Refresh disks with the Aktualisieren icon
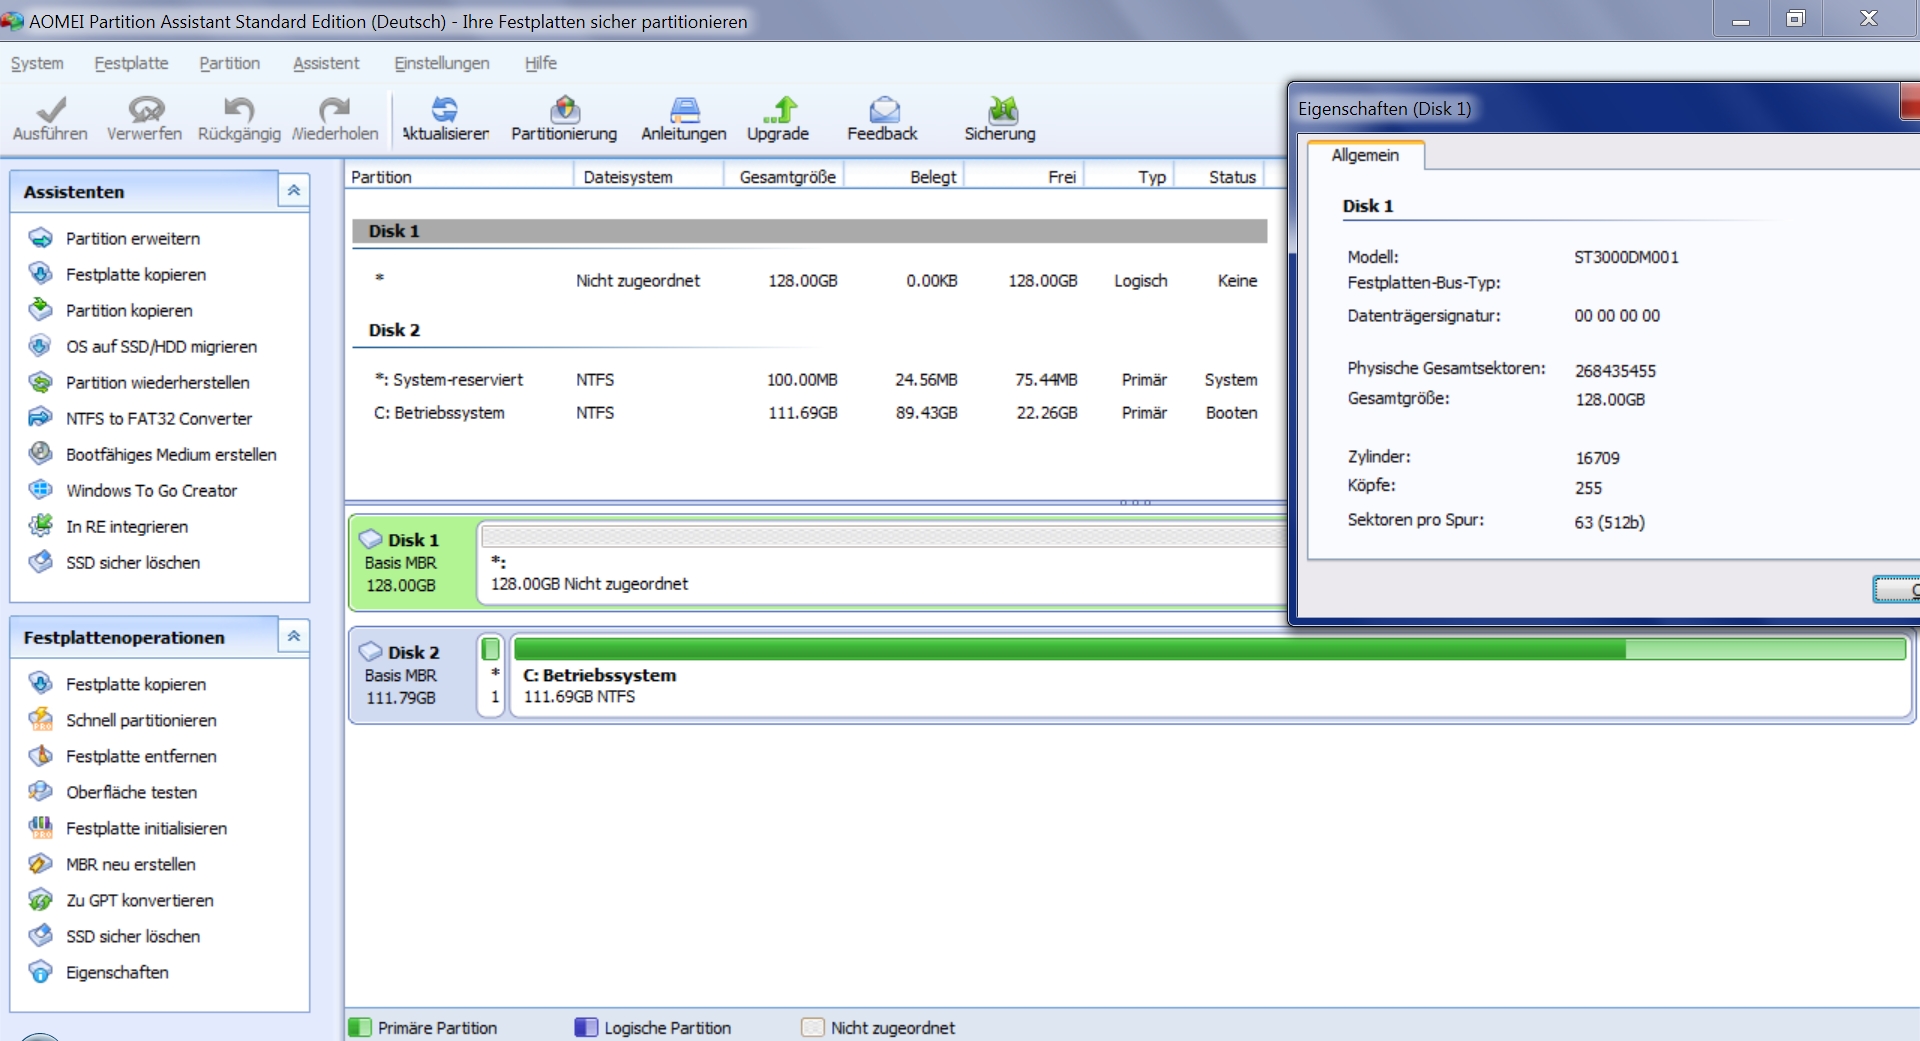 [x=445, y=109]
